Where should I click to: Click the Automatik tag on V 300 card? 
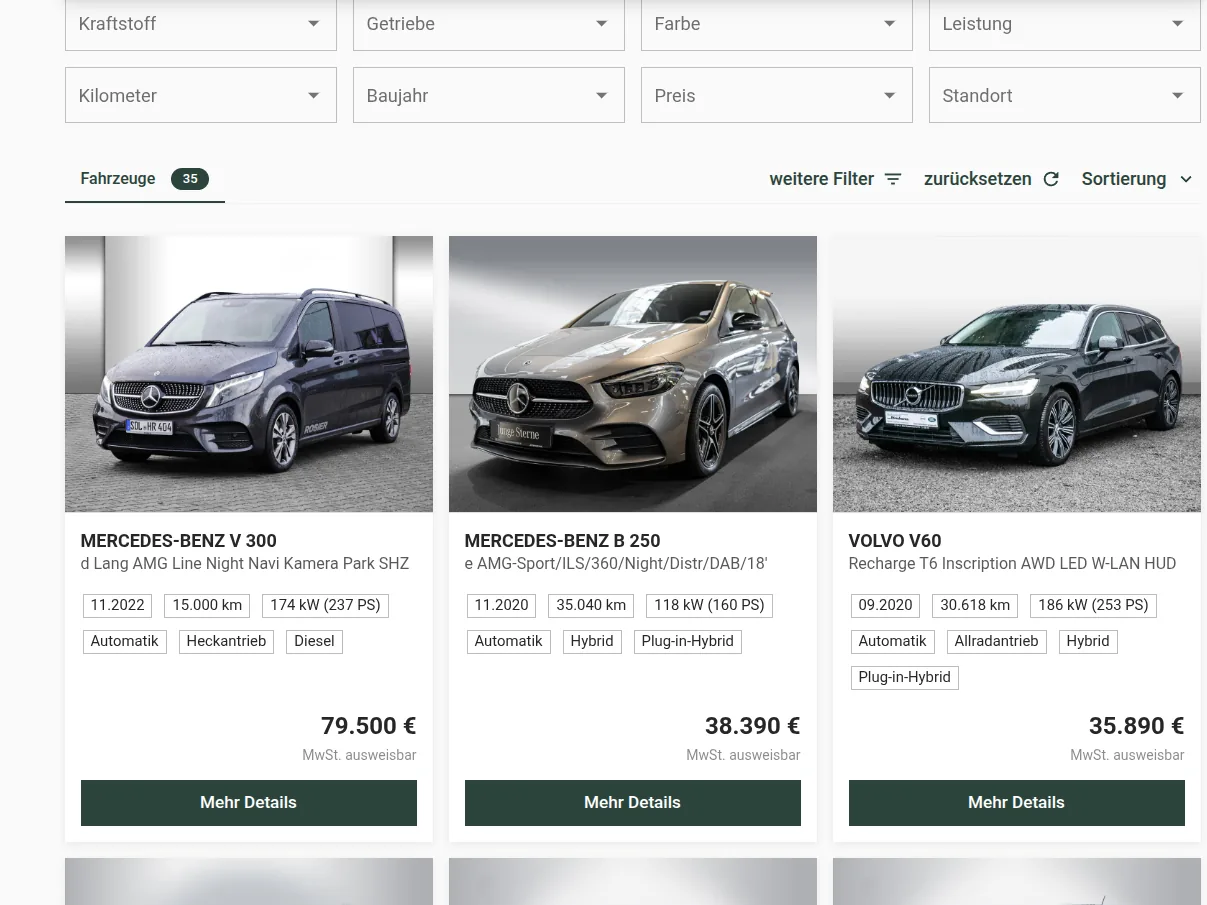[125, 641]
